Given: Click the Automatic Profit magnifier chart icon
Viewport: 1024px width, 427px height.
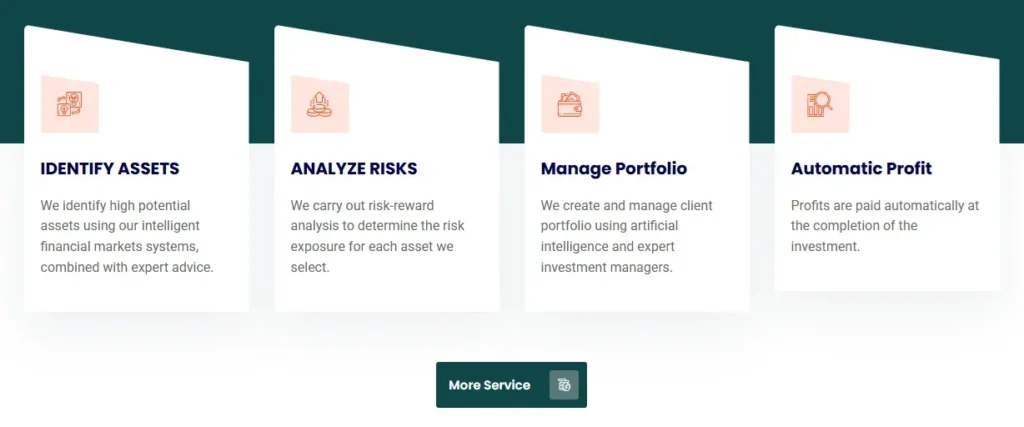Looking at the screenshot, I should pos(819,104).
